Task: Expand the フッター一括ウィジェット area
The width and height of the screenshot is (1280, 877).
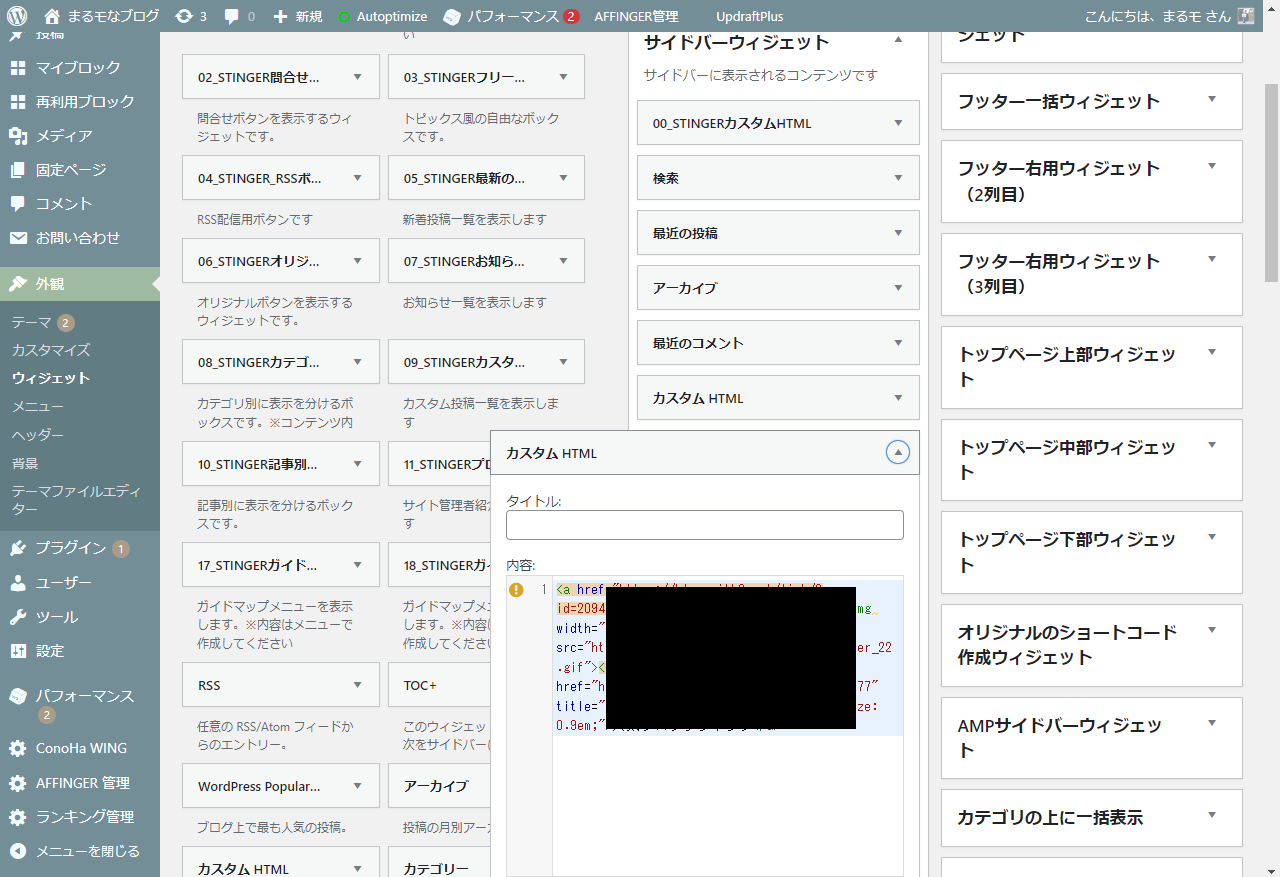Action: click(x=1212, y=99)
